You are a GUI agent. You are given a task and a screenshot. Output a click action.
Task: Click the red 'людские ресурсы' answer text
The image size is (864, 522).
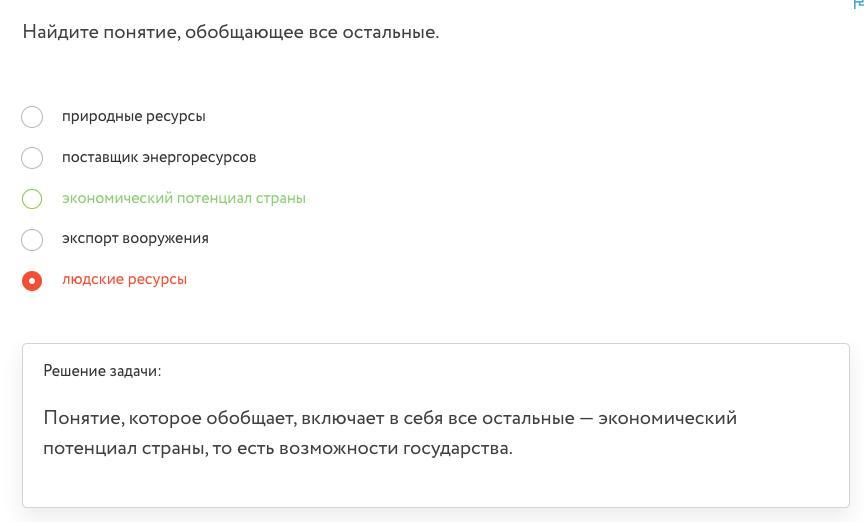124,279
